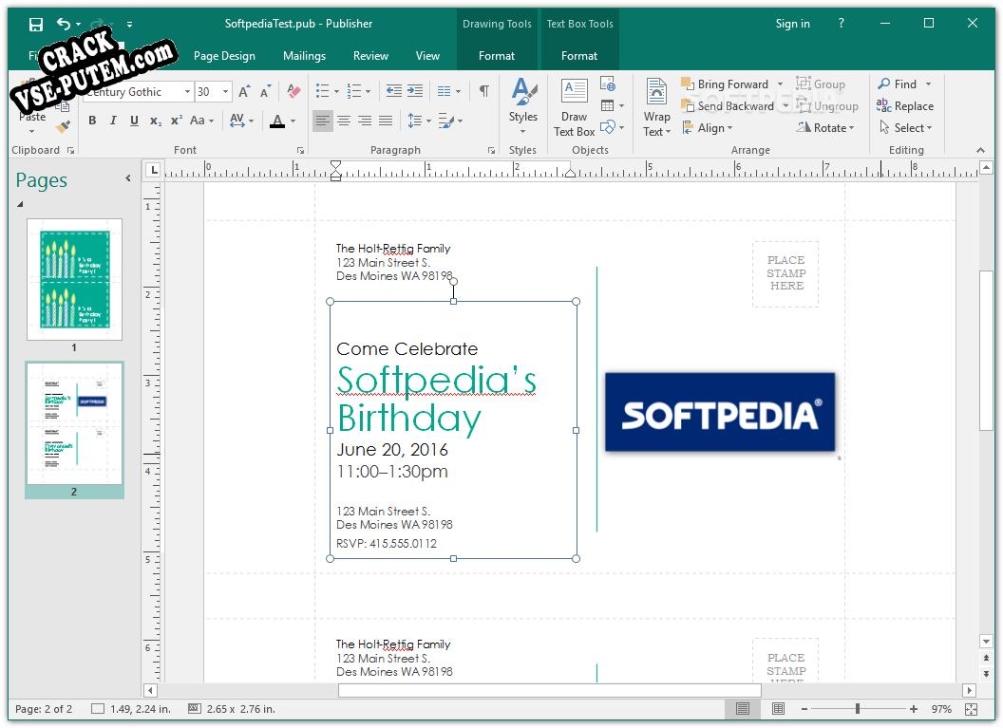The width and height of the screenshot is (1003, 728).
Task: Open font color dropdown arrow
Action: [293, 120]
